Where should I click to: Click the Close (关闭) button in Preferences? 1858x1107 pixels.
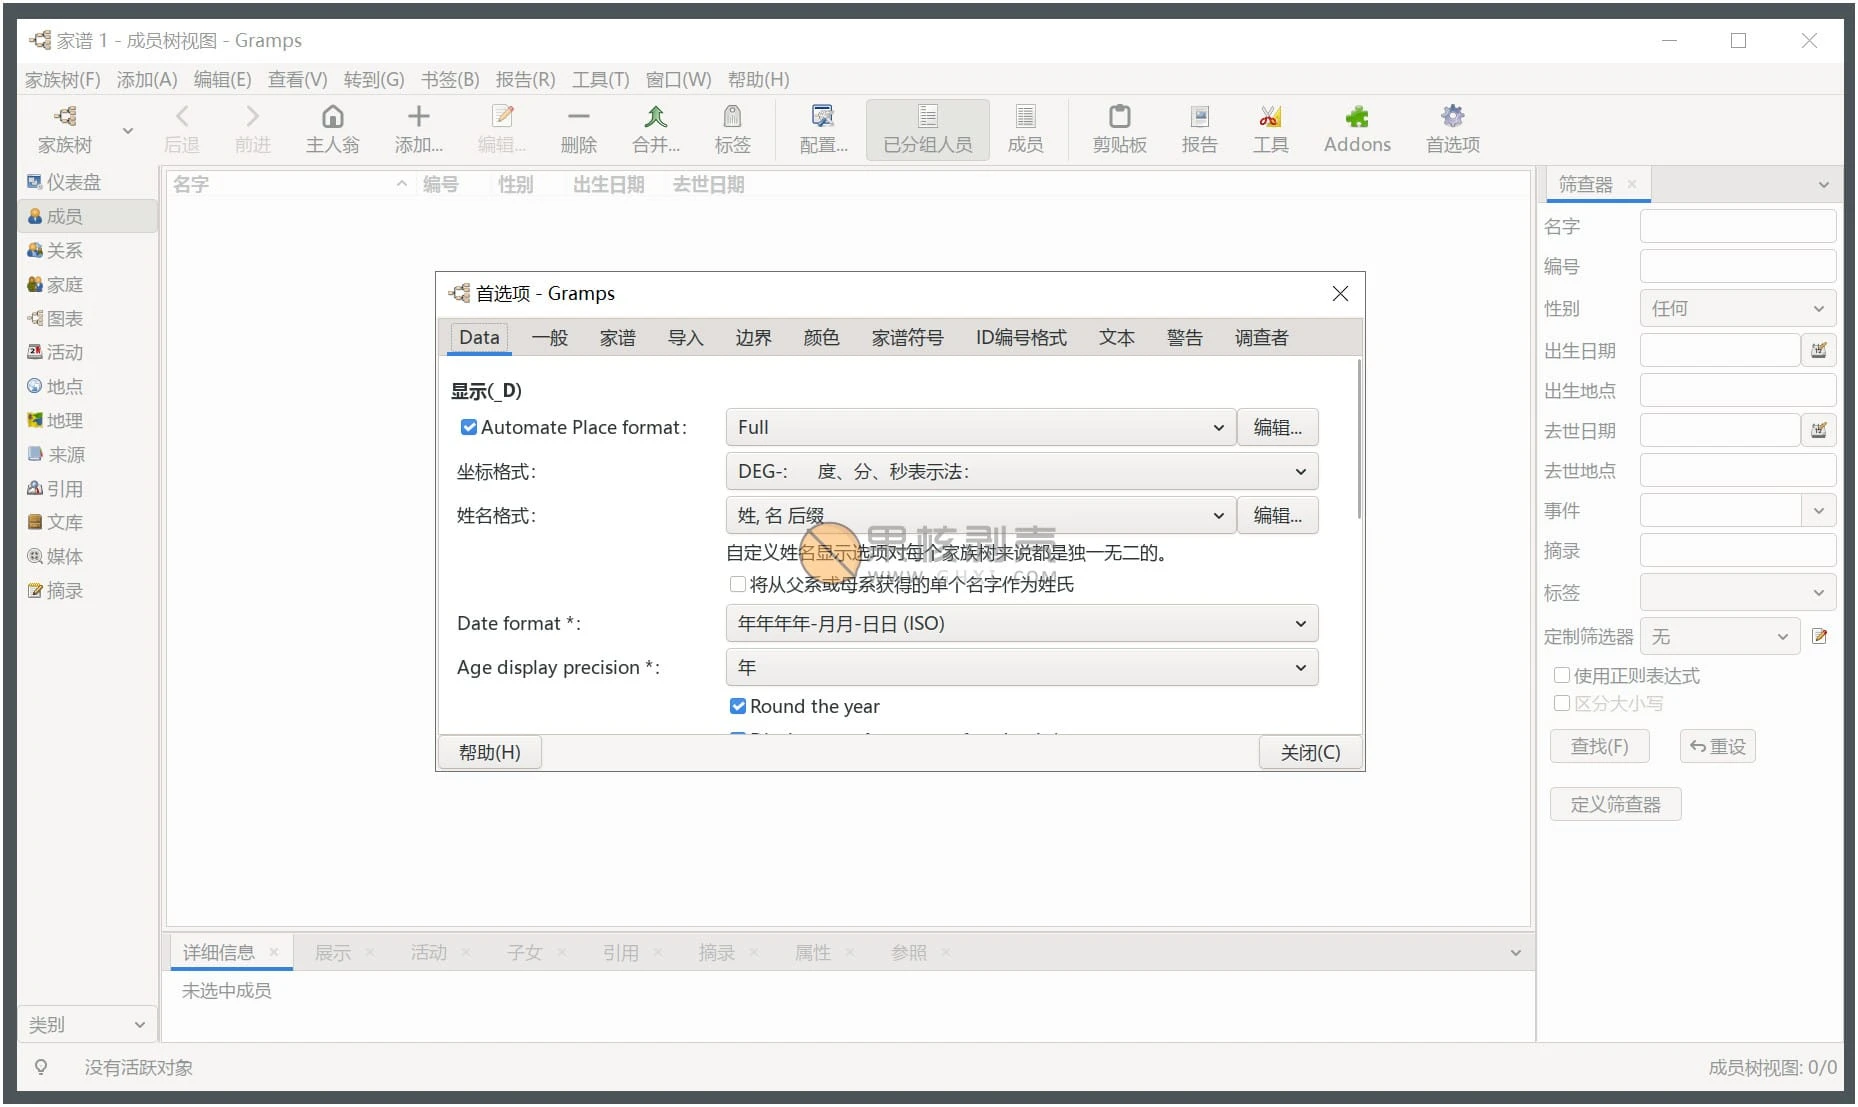[1310, 753]
